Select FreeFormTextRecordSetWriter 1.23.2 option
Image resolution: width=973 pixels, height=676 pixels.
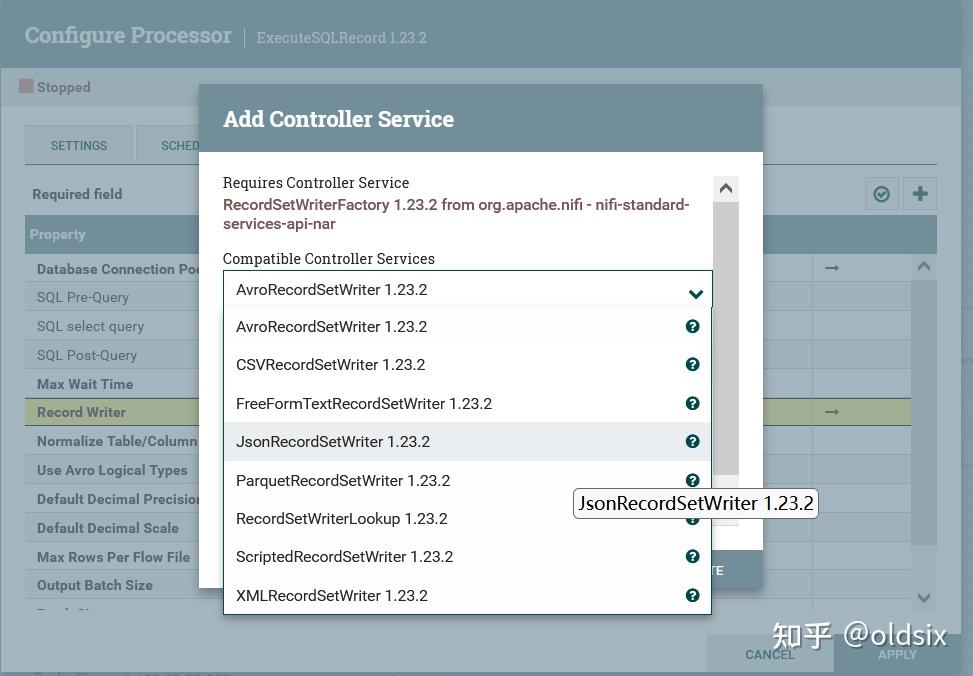coord(467,403)
